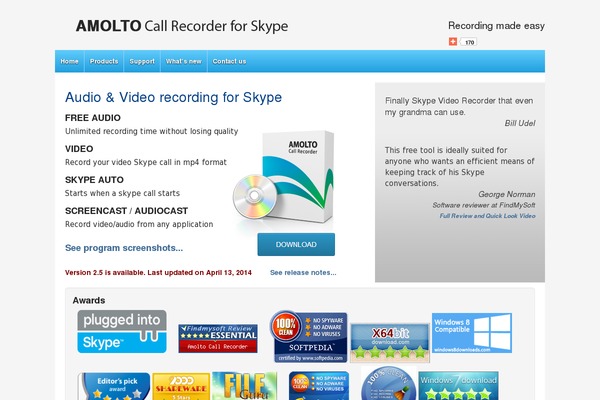The height and width of the screenshot is (400, 600).
Task: Click the 170 share counter bubble
Action: coord(468,42)
